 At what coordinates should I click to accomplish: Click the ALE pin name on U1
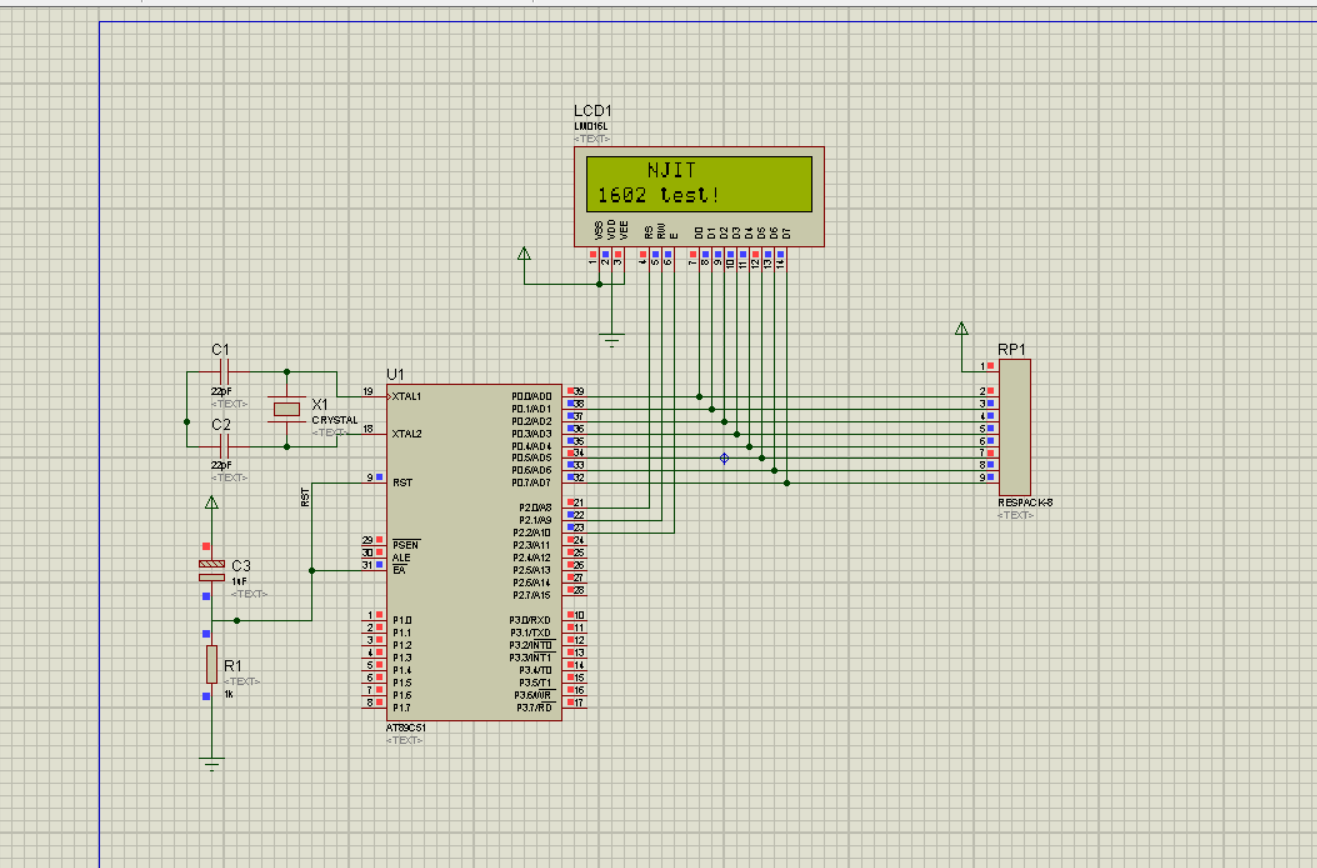pos(401,558)
